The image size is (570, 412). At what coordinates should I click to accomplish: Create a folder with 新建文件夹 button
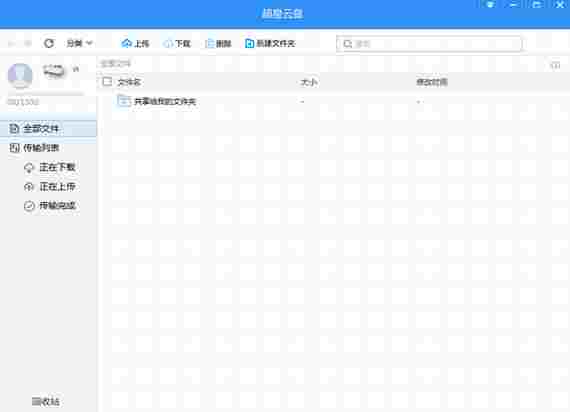tap(270, 44)
